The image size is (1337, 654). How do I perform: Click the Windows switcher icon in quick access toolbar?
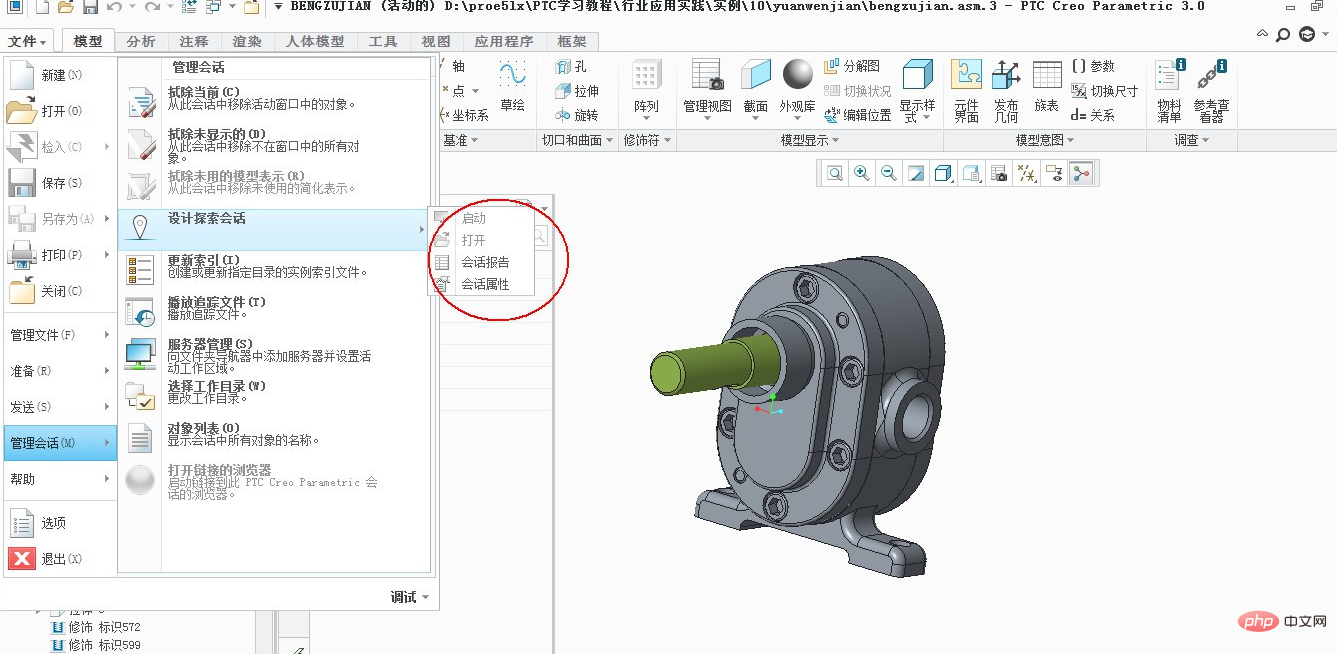coord(213,7)
